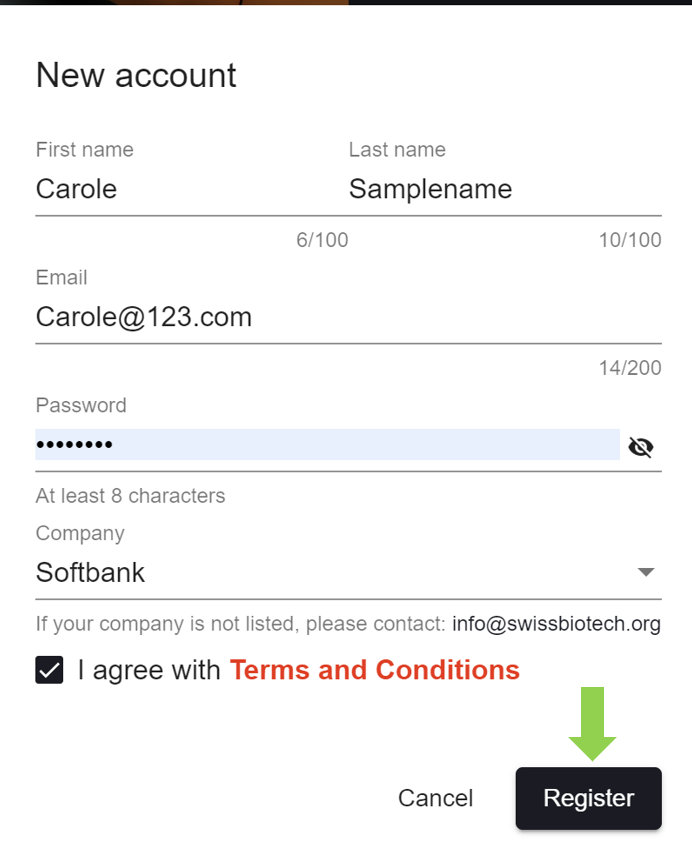Click the "New account" dialog heading
This screenshot has height=862, width=692.
[136, 75]
